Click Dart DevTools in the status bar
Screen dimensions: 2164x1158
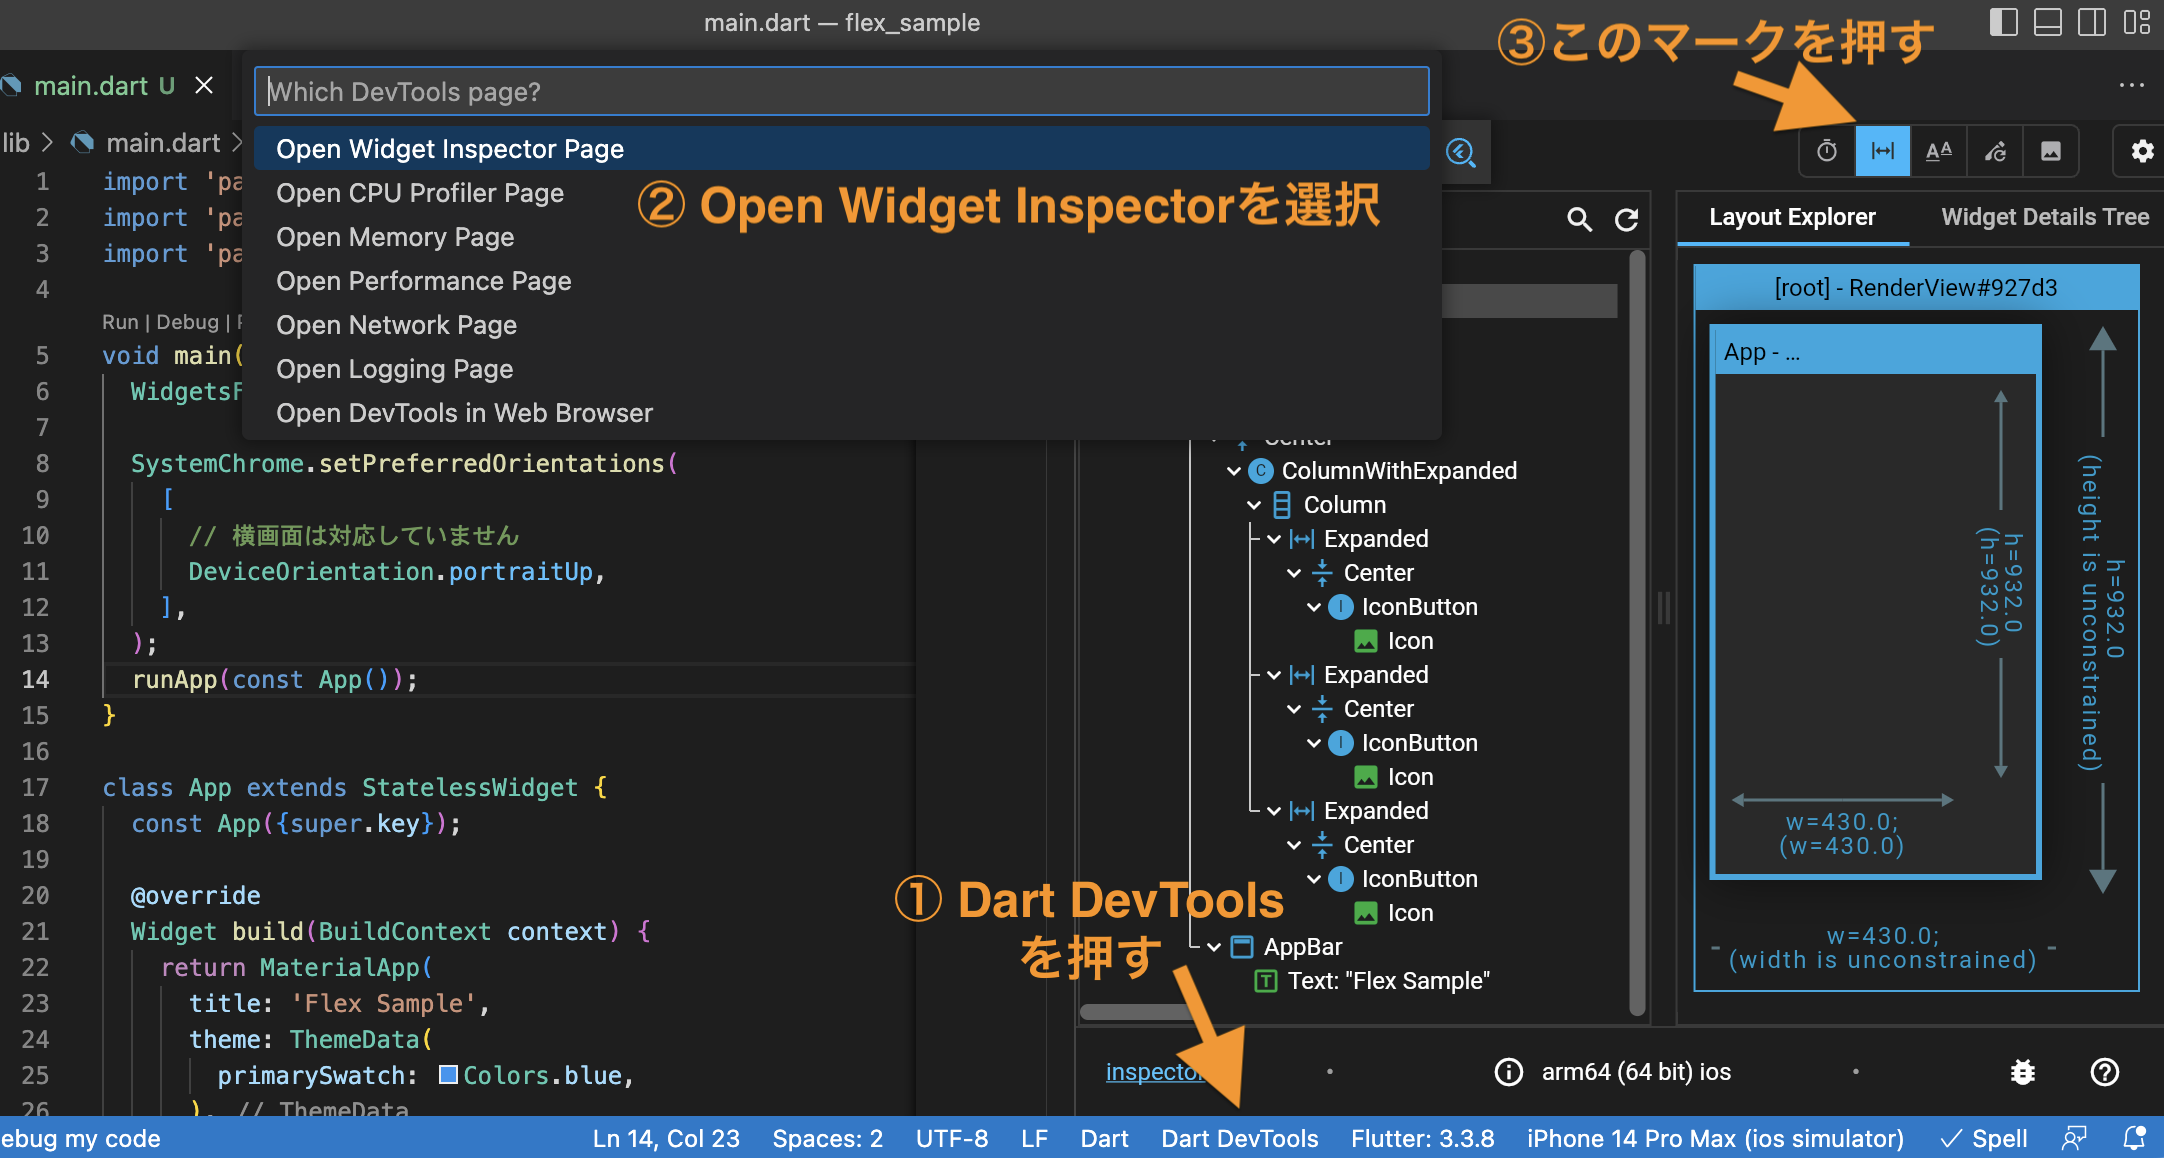[x=1239, y=1138]
